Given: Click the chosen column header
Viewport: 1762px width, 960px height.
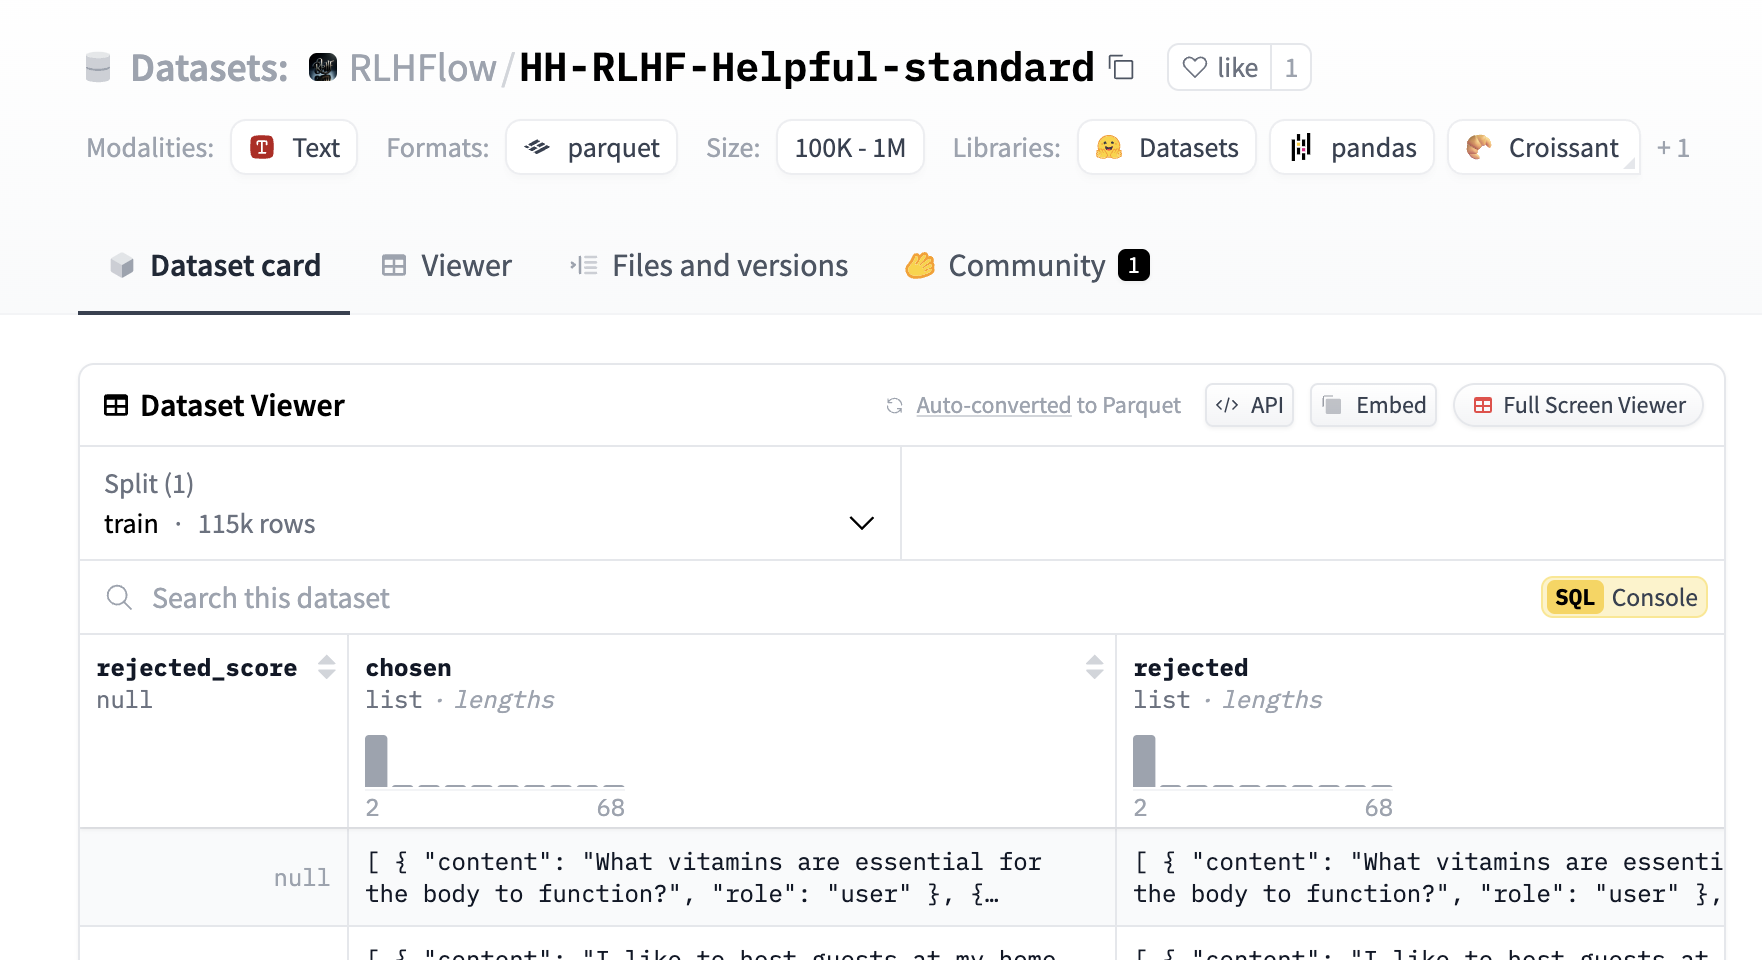Looking at the screenshot, I should coord(408,667).
